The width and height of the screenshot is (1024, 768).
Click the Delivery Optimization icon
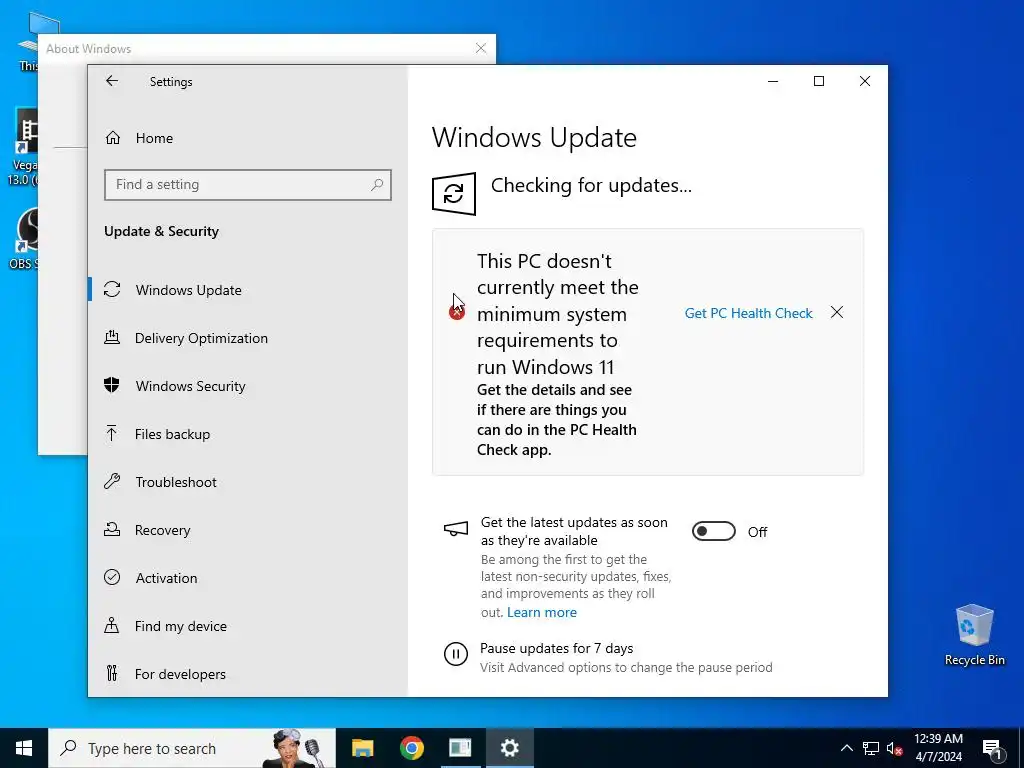pyautogui.click(x=112, y=338)
